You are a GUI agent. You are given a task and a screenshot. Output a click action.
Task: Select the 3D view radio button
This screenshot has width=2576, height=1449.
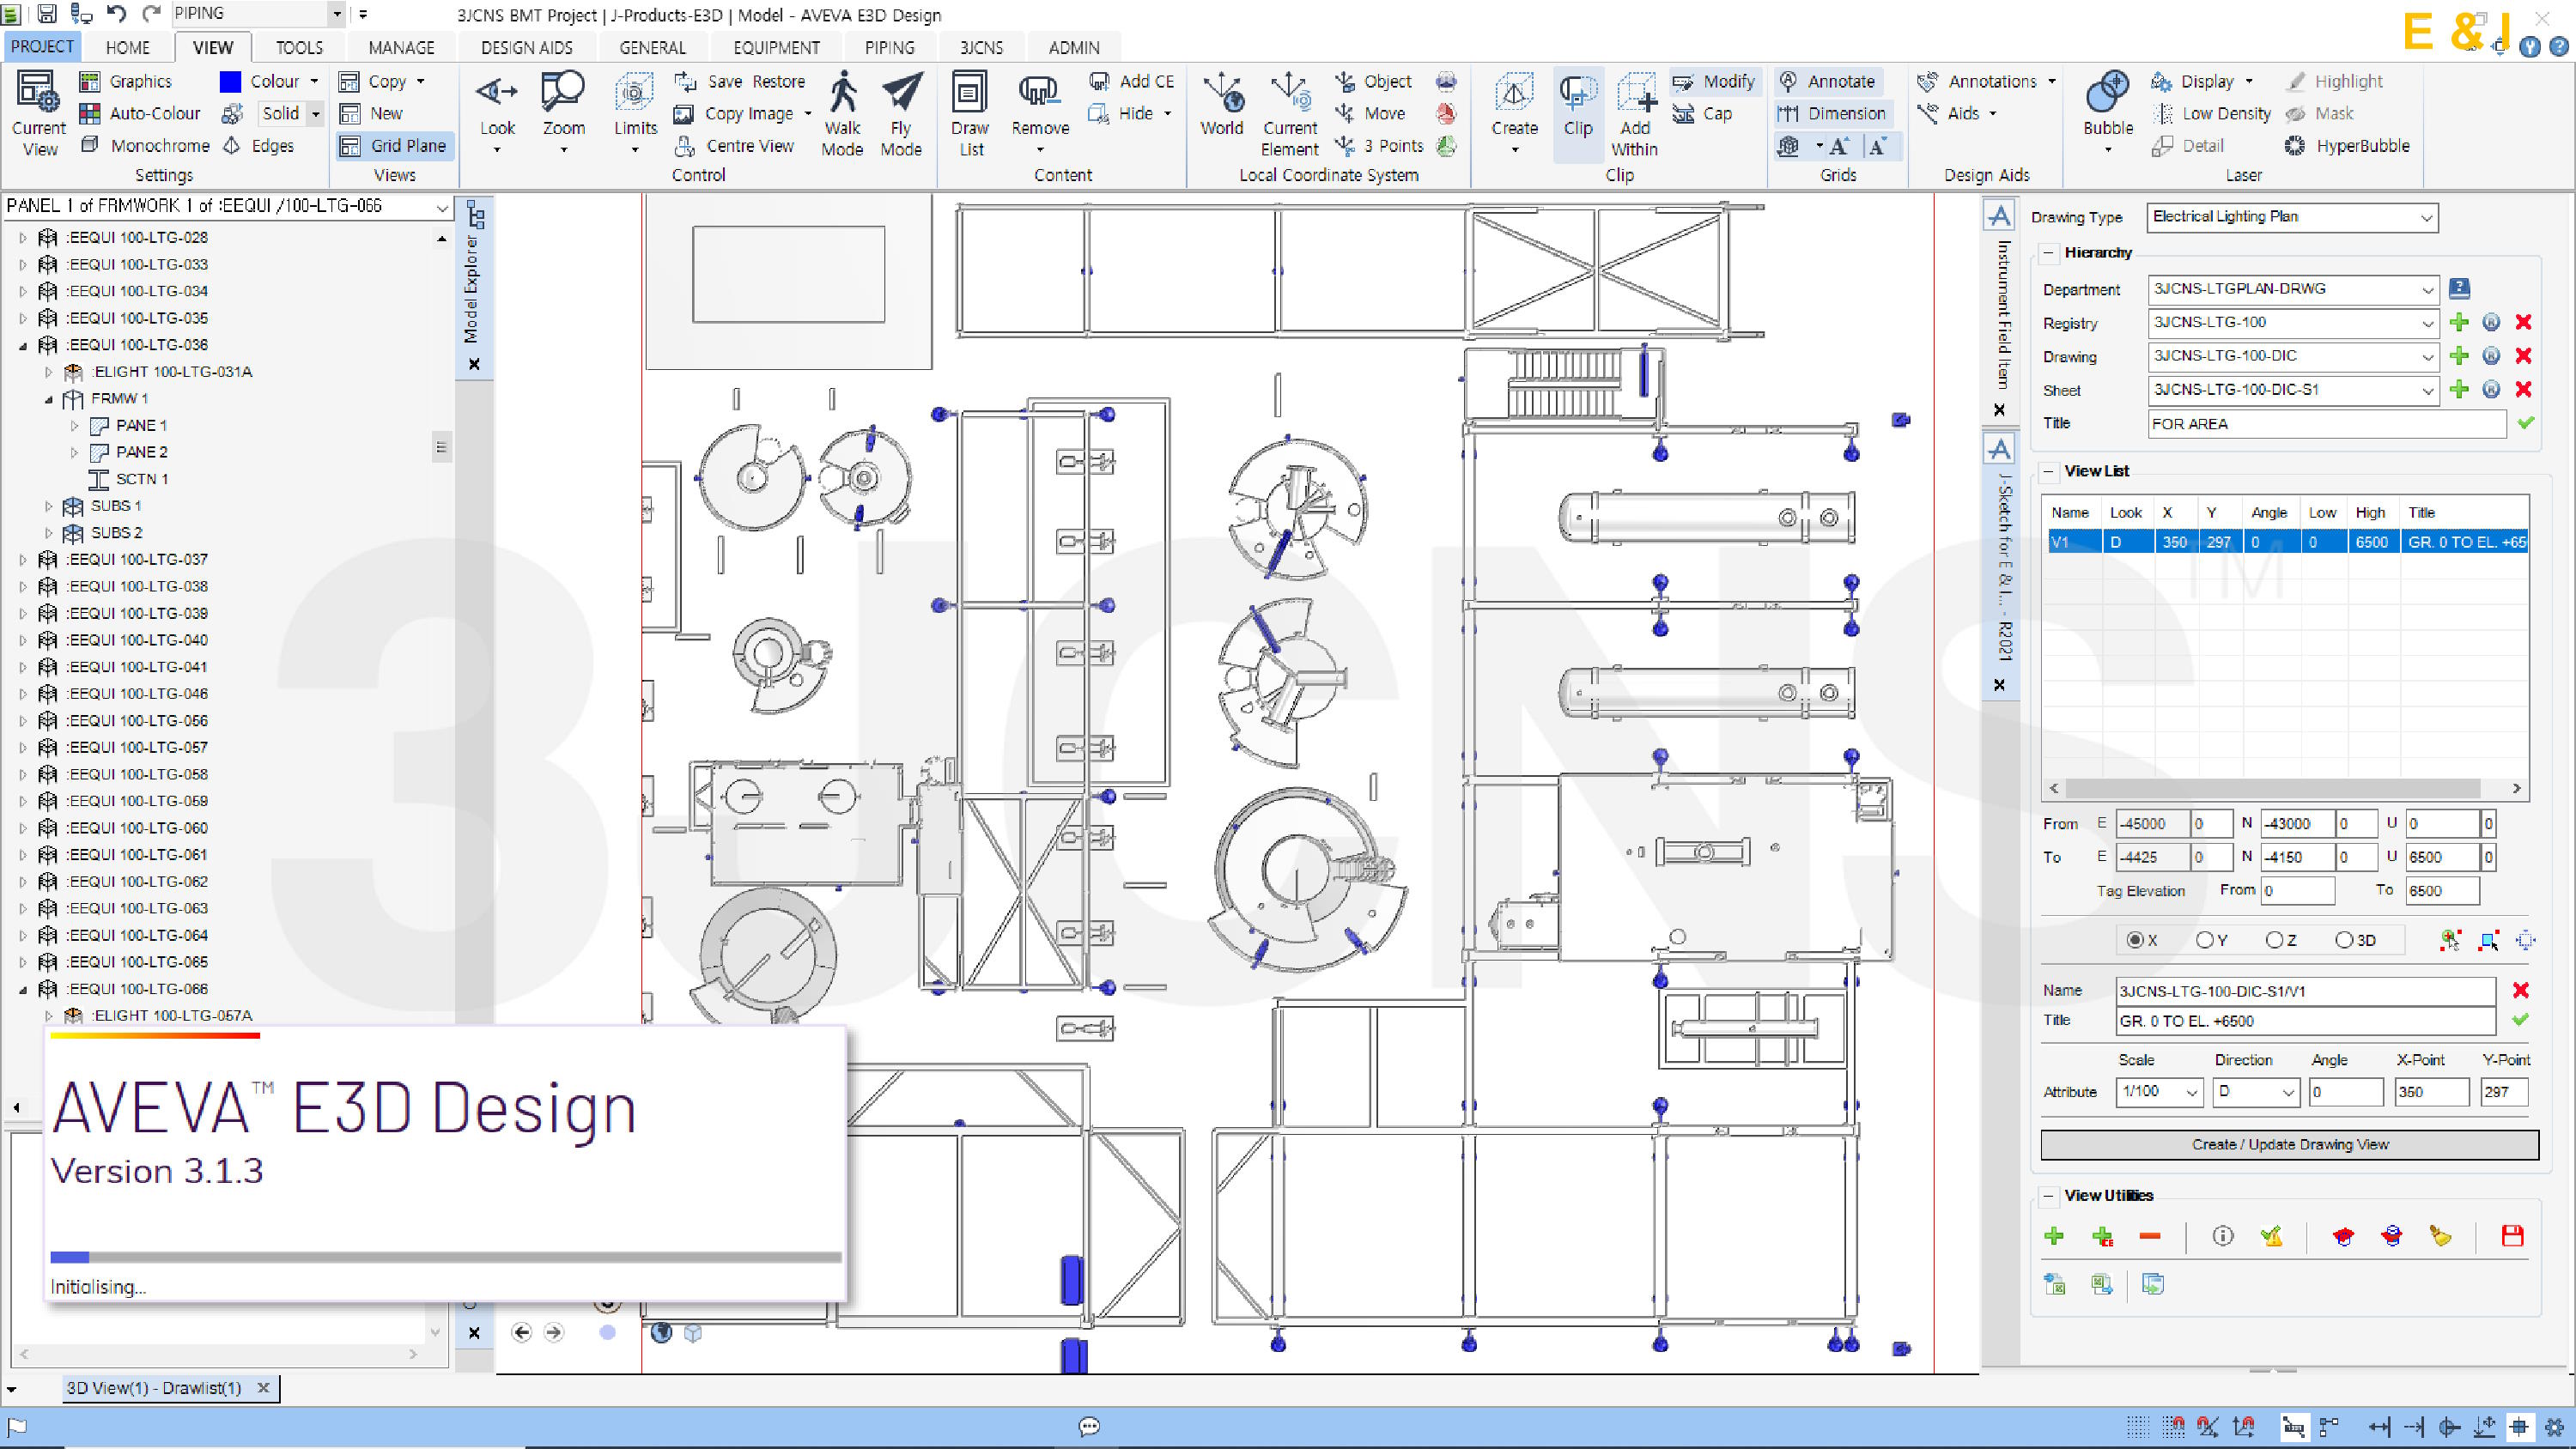click(x=2343, y=940)
